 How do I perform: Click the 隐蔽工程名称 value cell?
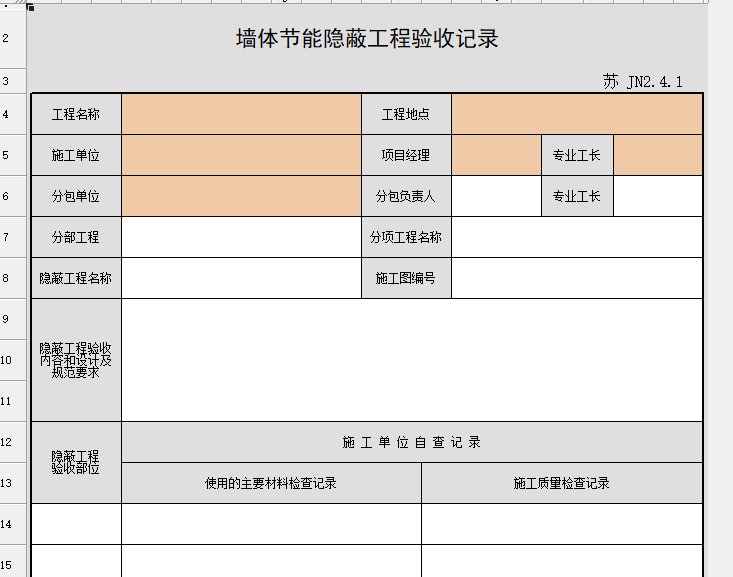point(241,278)
